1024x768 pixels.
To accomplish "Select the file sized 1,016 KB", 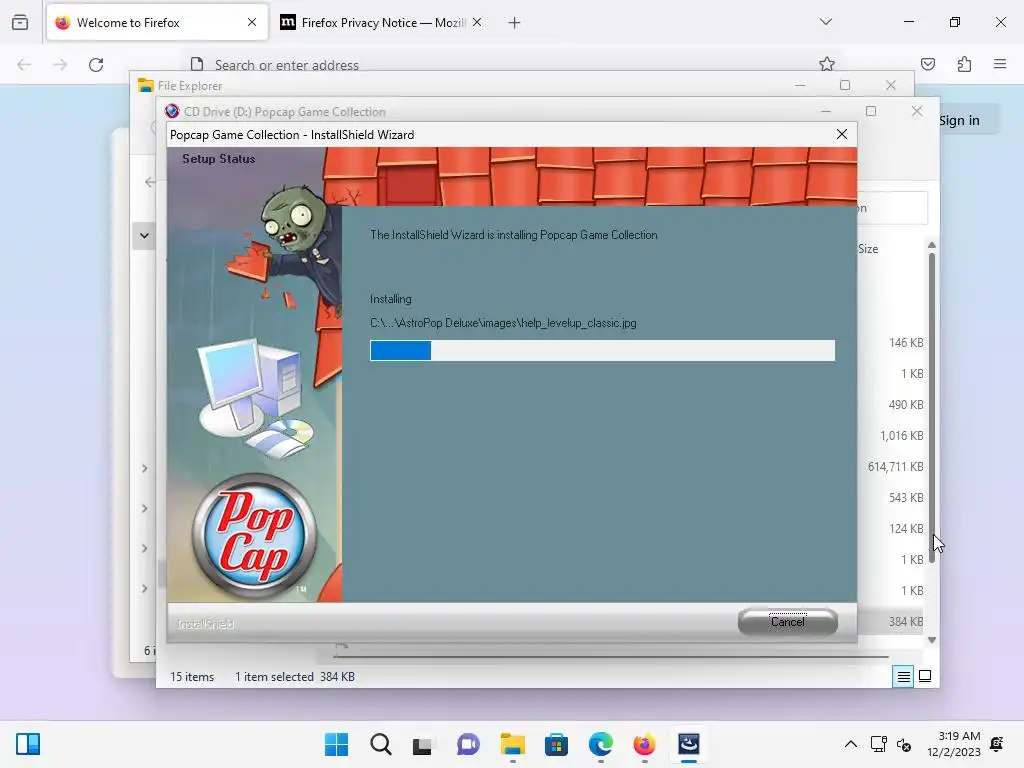I will coord(901,436).
